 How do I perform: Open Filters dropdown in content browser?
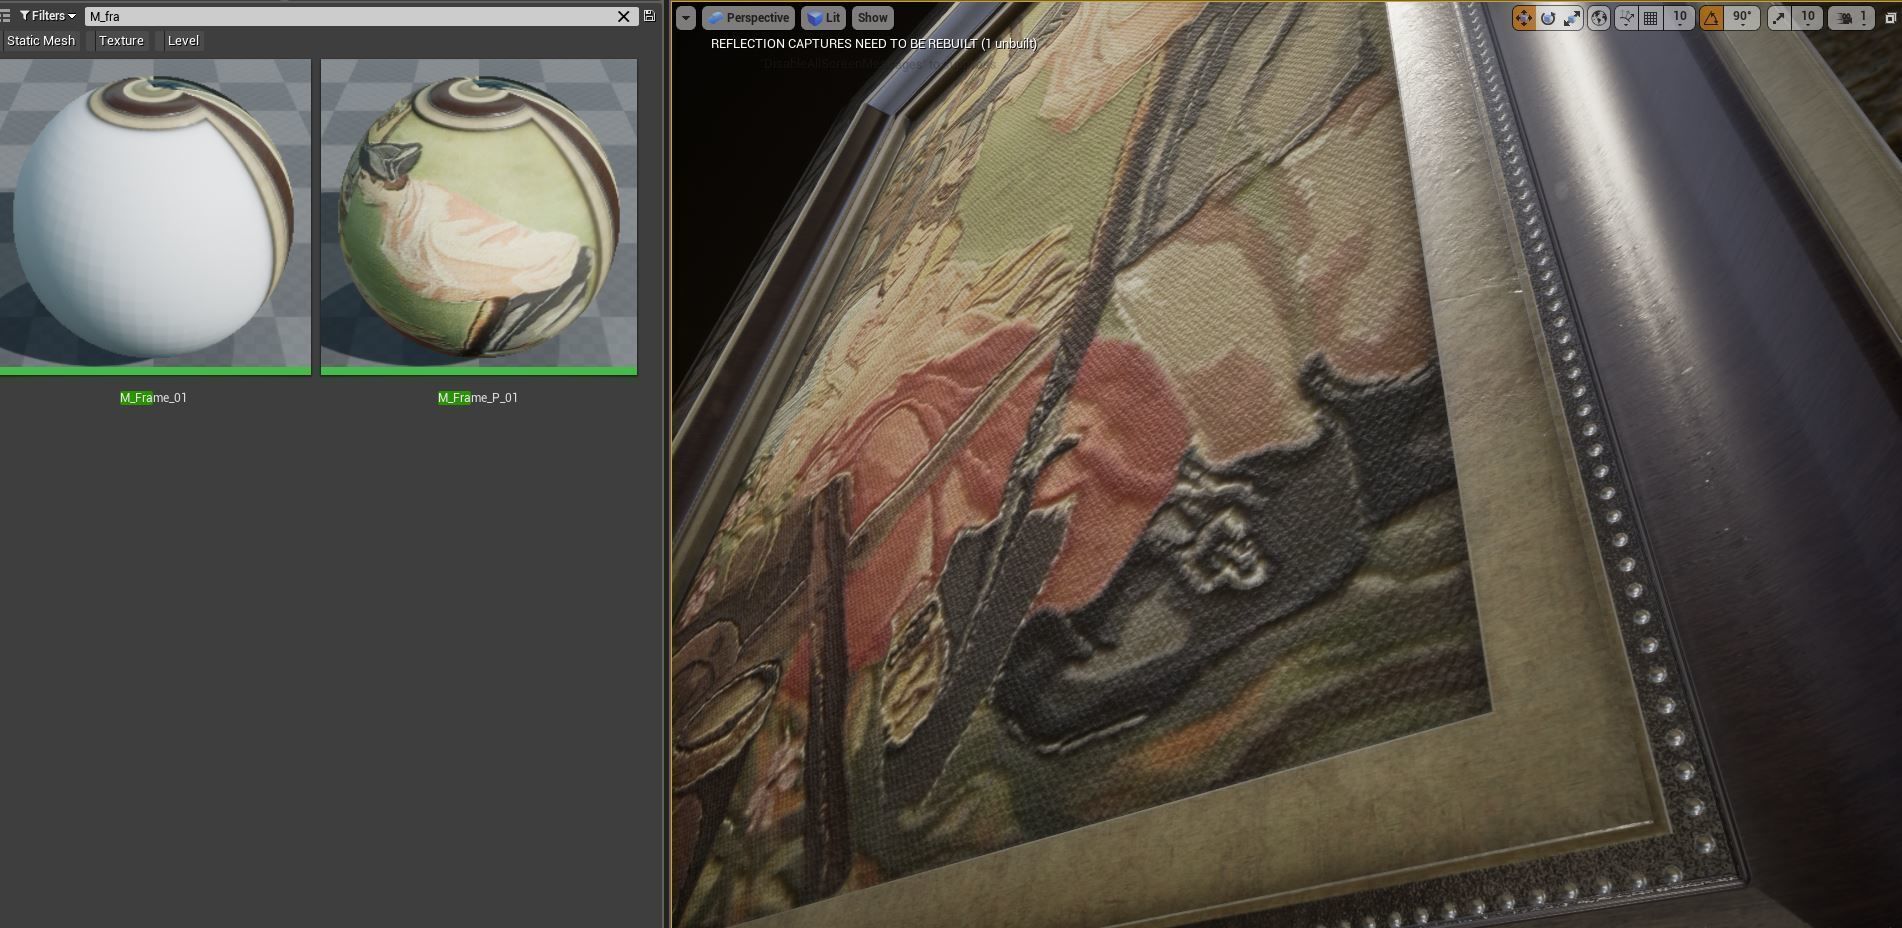click(x=48, y=16)
